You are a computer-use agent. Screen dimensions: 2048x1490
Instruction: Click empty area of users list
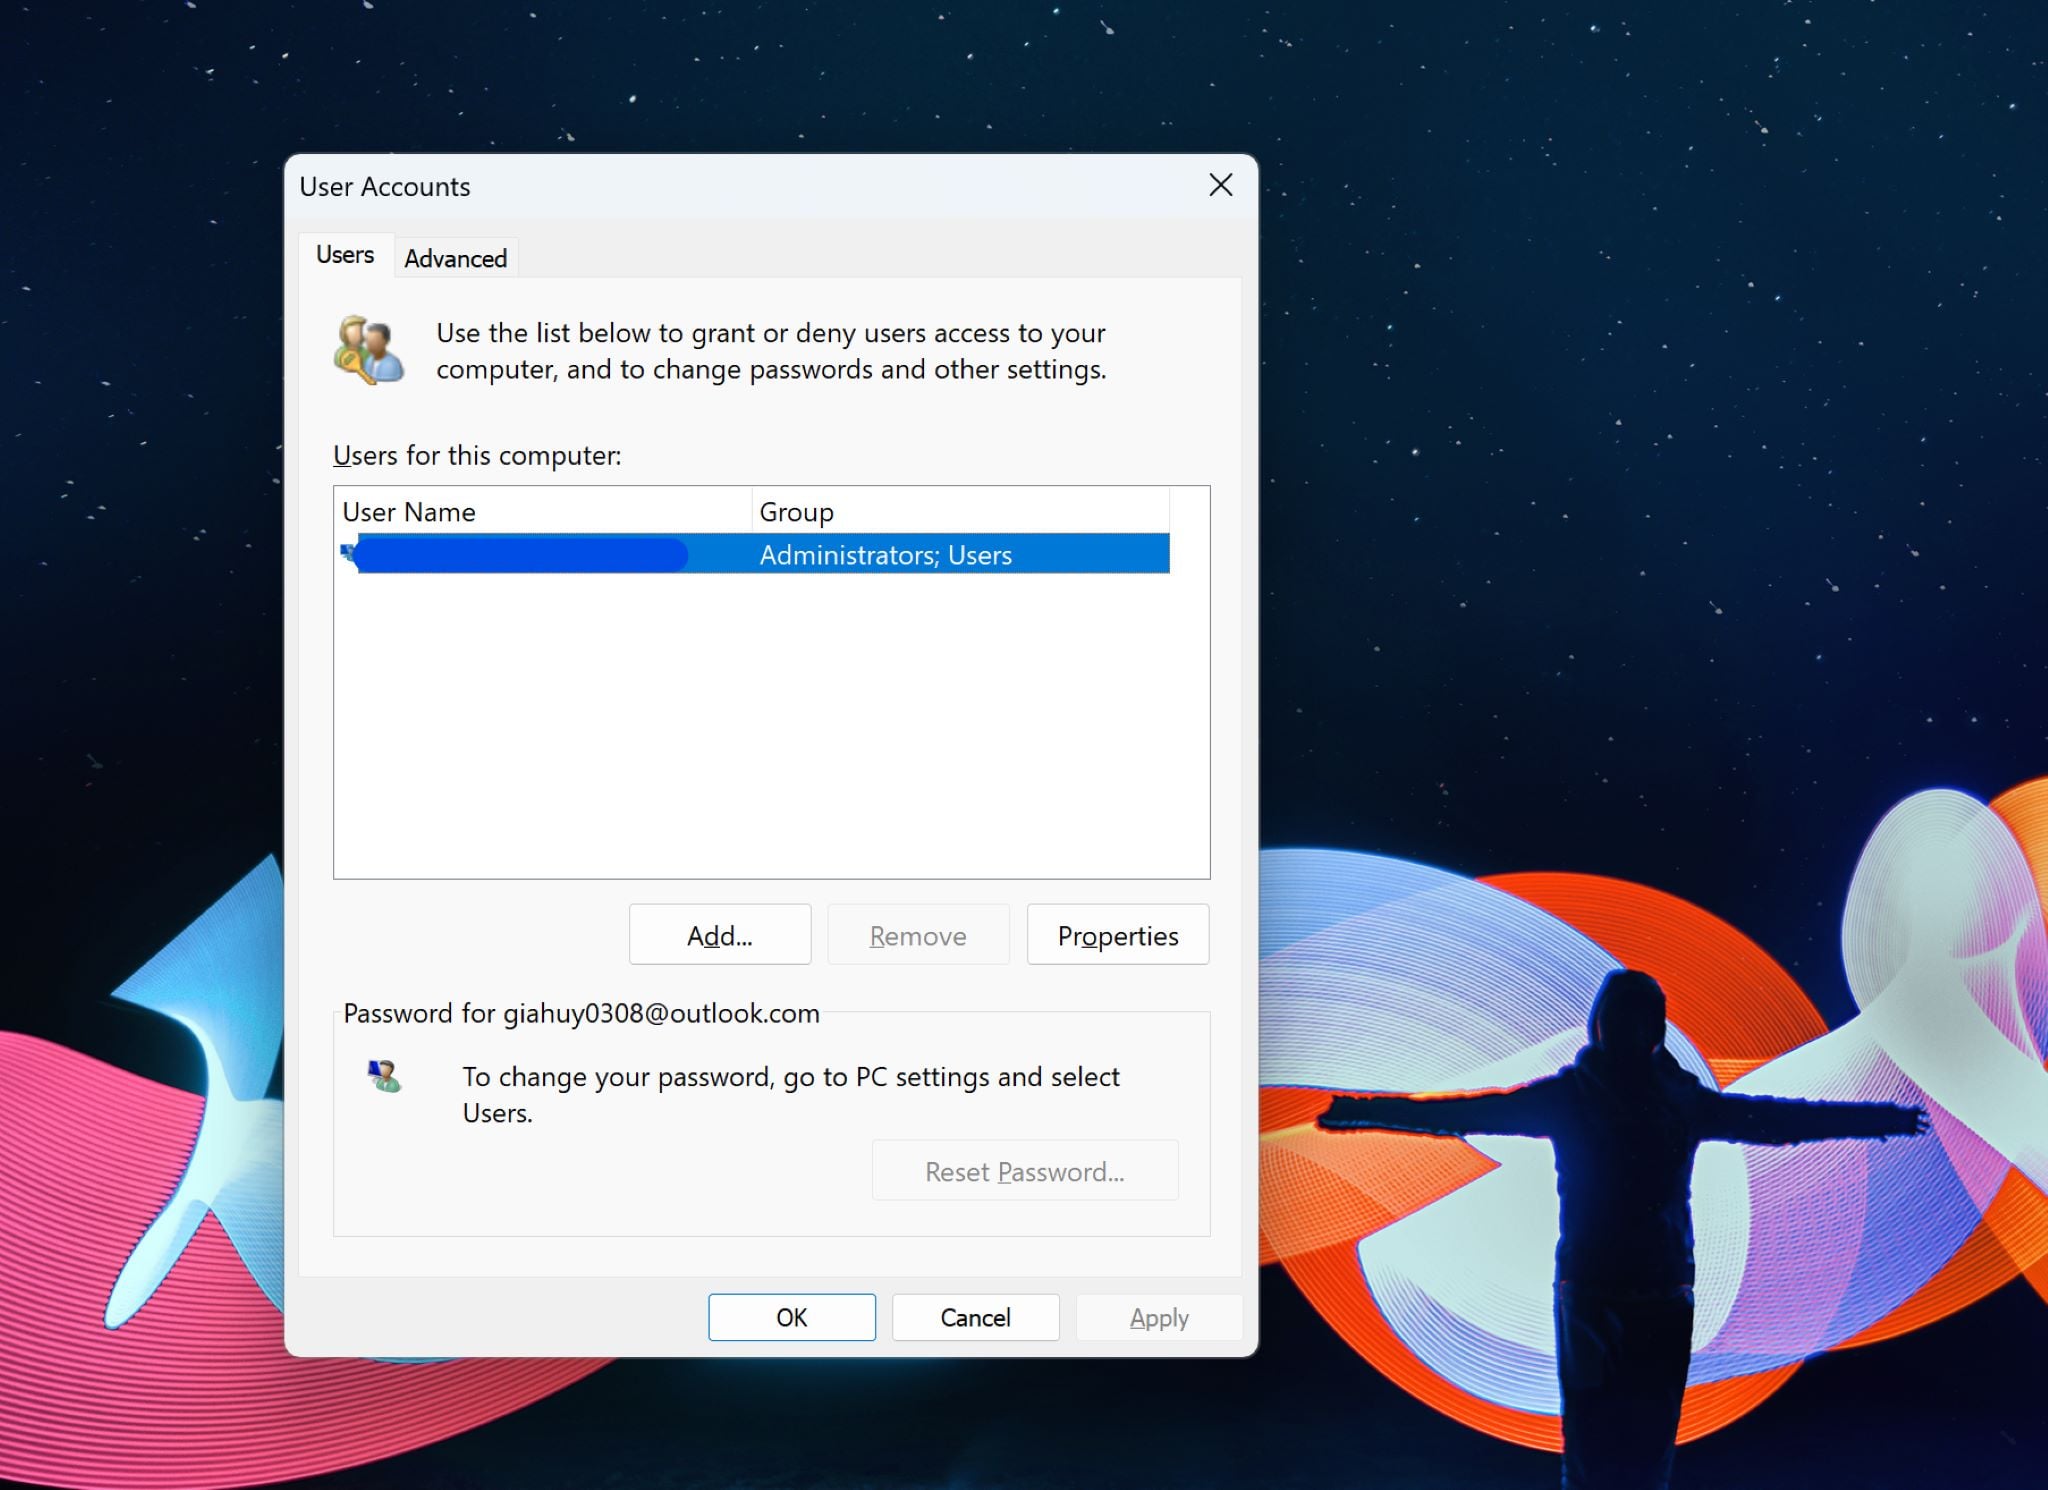pos(770,725)
